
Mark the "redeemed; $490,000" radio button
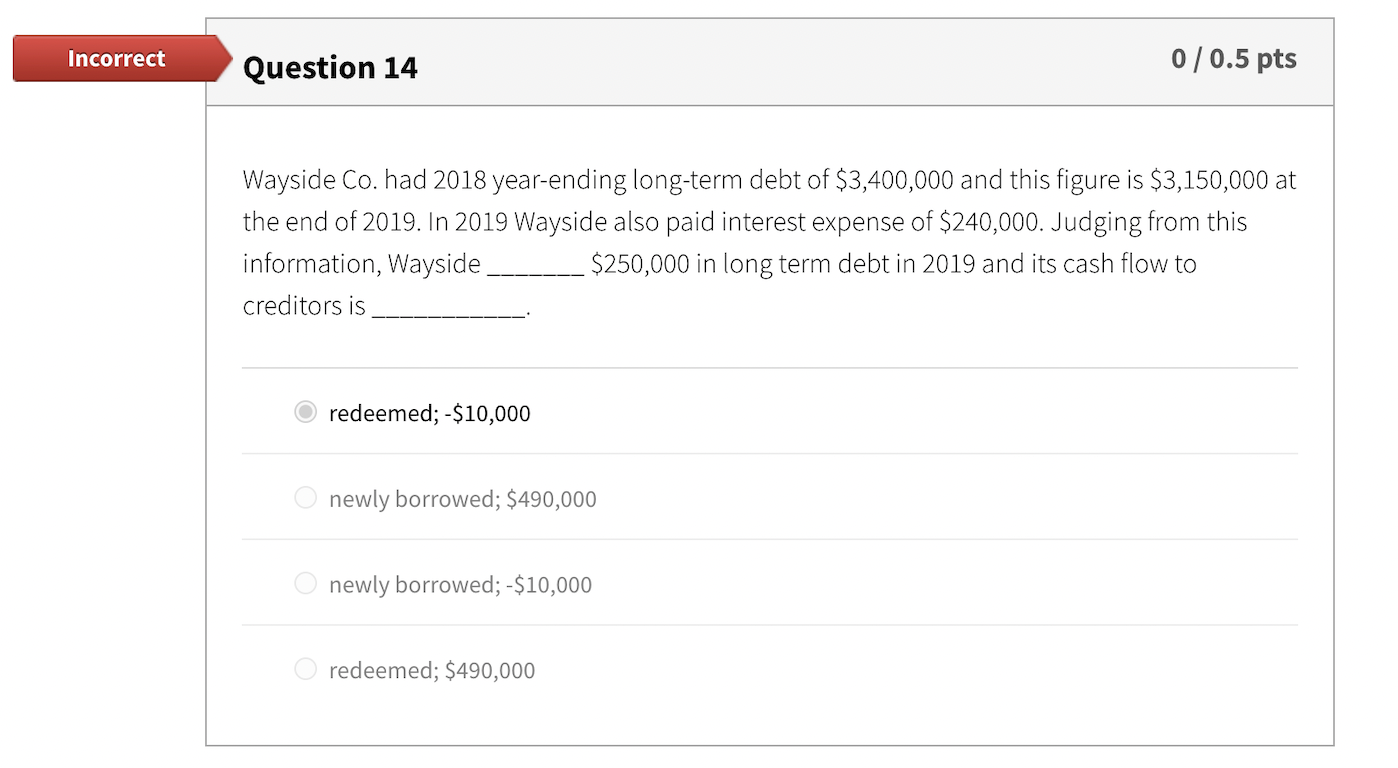306,670
